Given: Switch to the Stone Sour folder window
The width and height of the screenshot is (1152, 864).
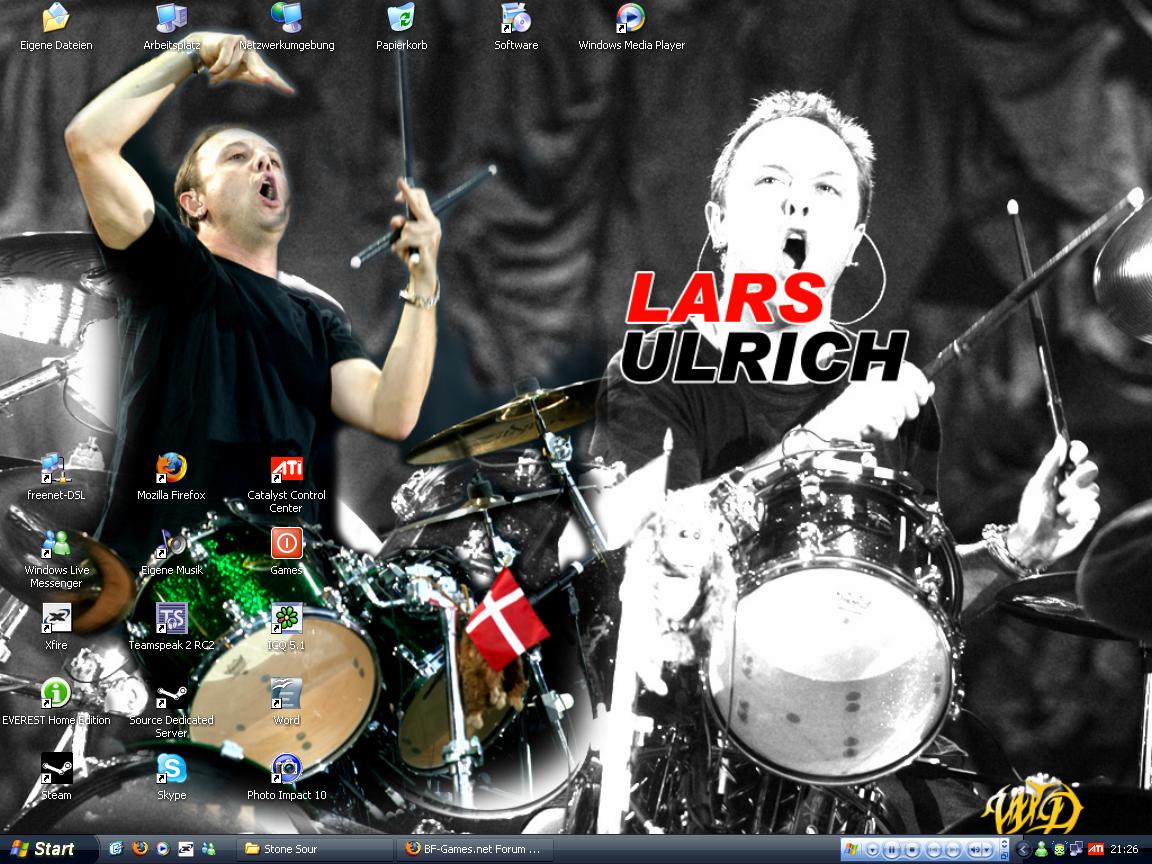Looking at the screenshot, I should 314,849.
